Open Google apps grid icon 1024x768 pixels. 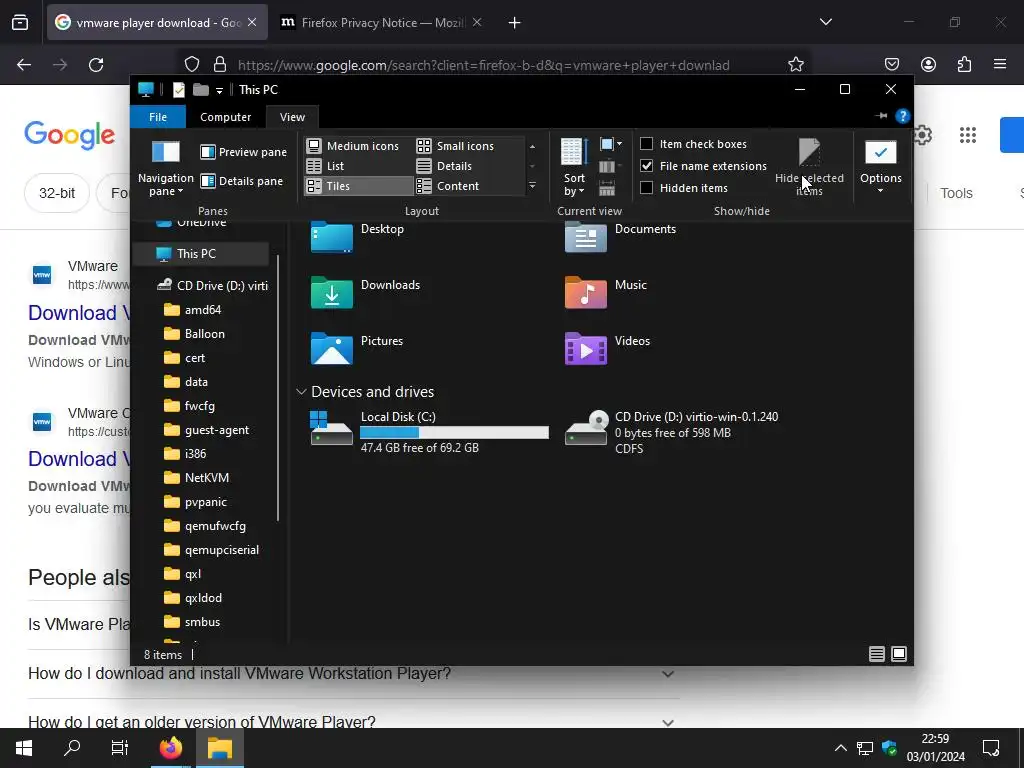(x=968, y=135)
